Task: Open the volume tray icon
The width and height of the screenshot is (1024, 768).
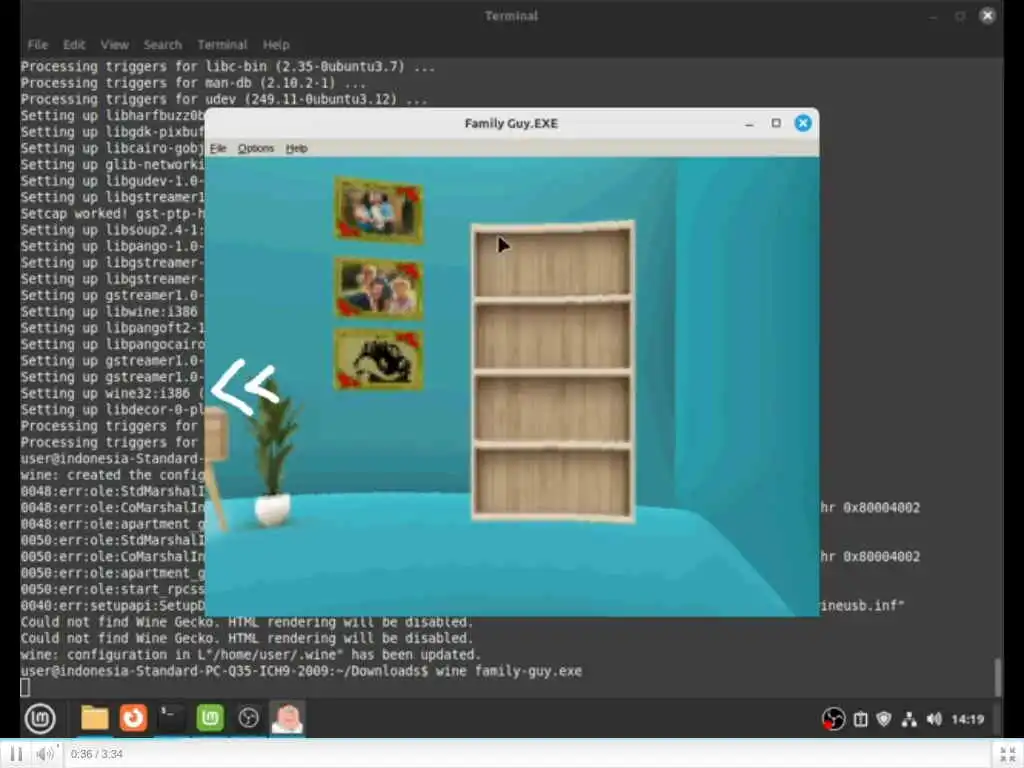Action: [934, 719]
